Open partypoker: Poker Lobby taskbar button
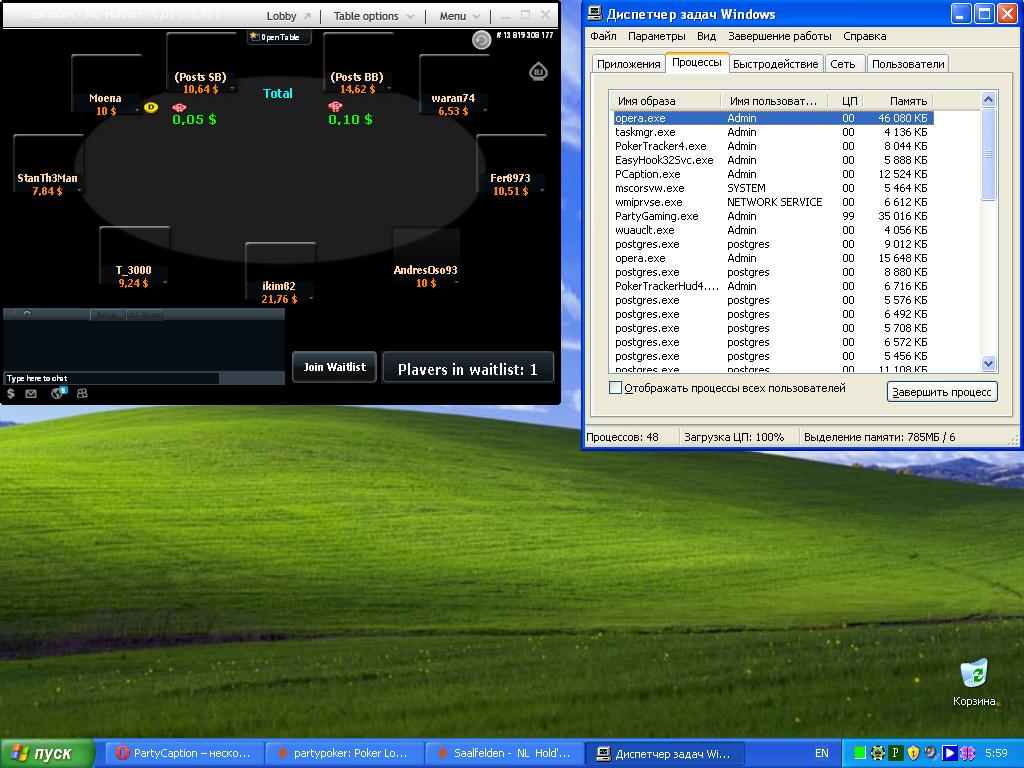The image size is (1024, 768). point(344,753)
